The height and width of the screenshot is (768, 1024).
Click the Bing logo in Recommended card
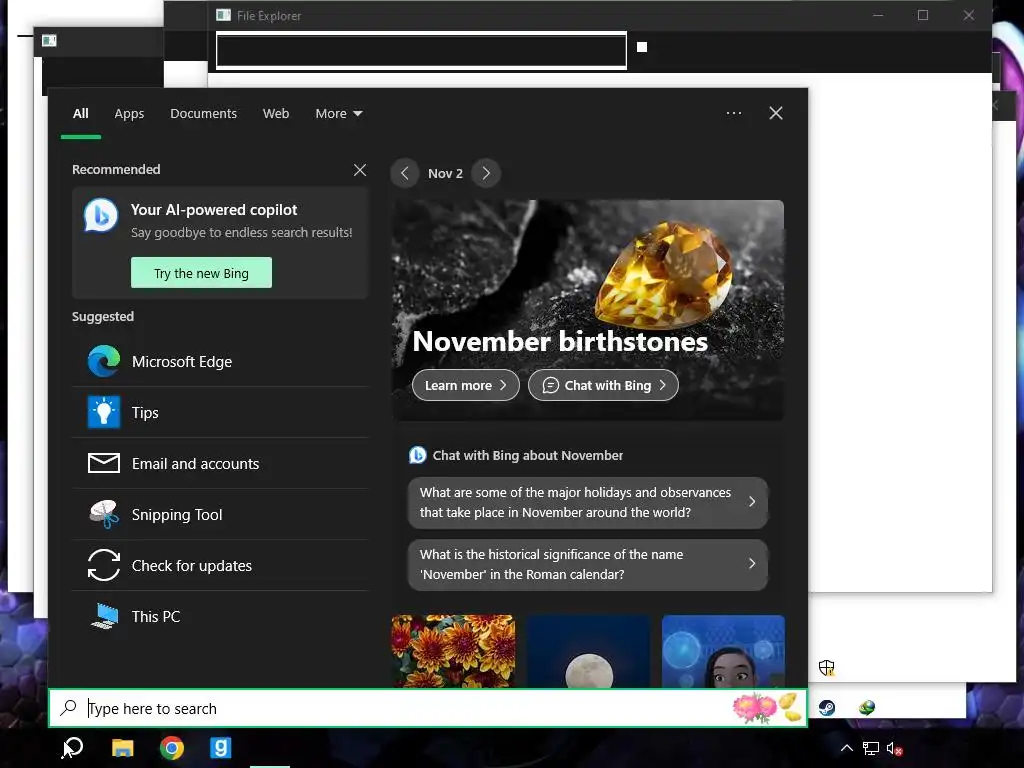tap(101, 215)
